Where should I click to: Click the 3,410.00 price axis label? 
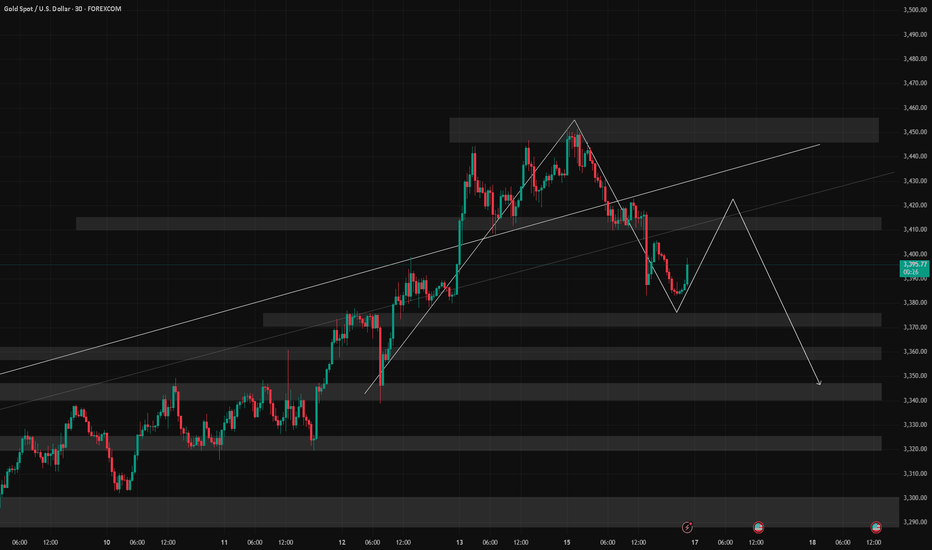(915, 230)
